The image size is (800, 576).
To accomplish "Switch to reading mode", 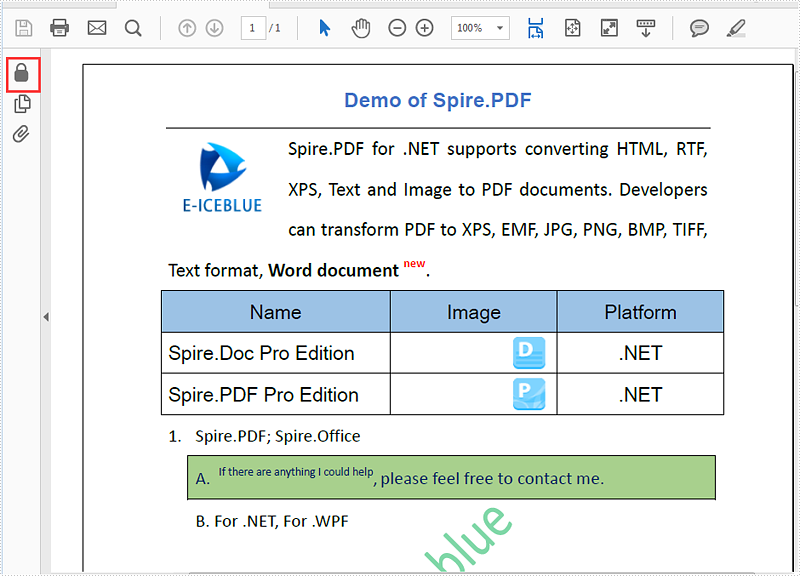I will tap(646, 28).
